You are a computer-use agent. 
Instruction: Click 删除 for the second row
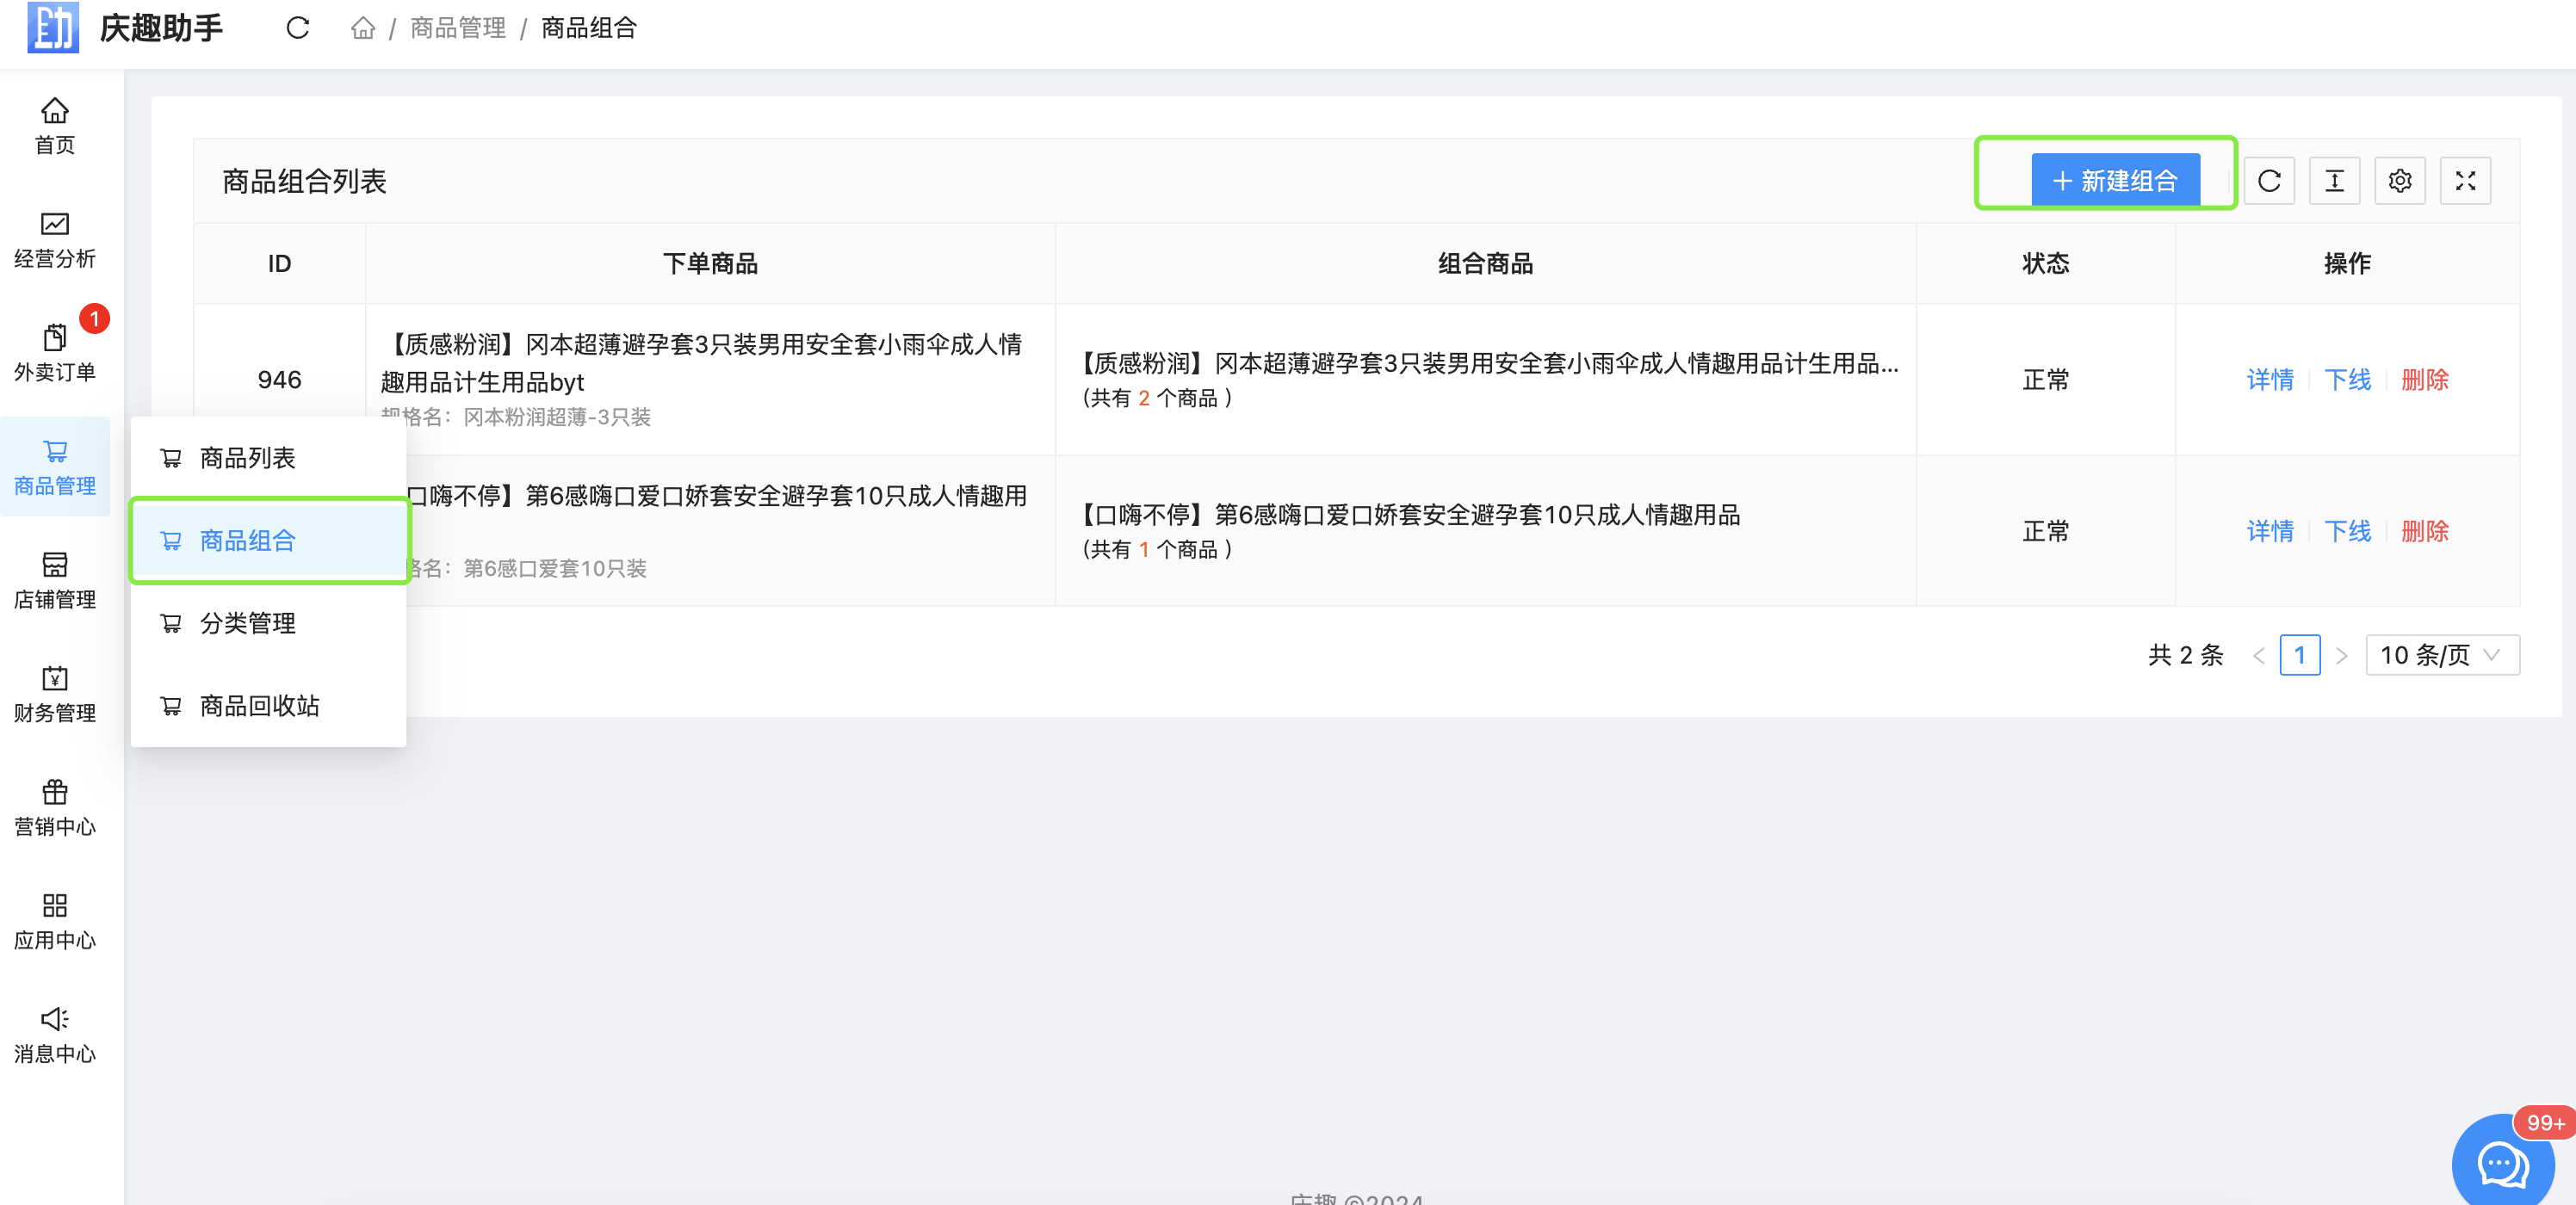(2425, 531)
